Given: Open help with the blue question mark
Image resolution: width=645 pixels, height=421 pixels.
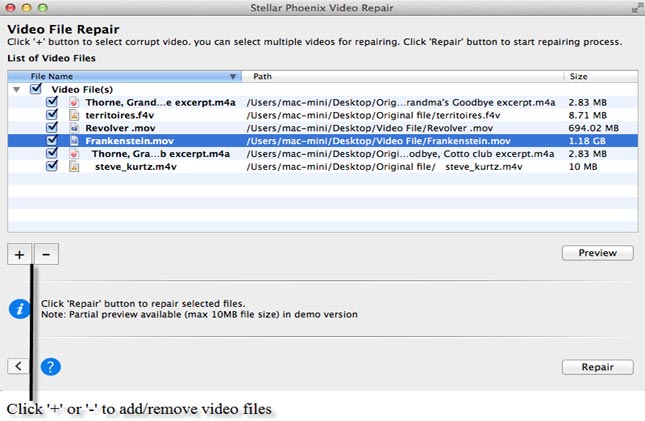Looking at the screenshot, I should tap(51, 366).
